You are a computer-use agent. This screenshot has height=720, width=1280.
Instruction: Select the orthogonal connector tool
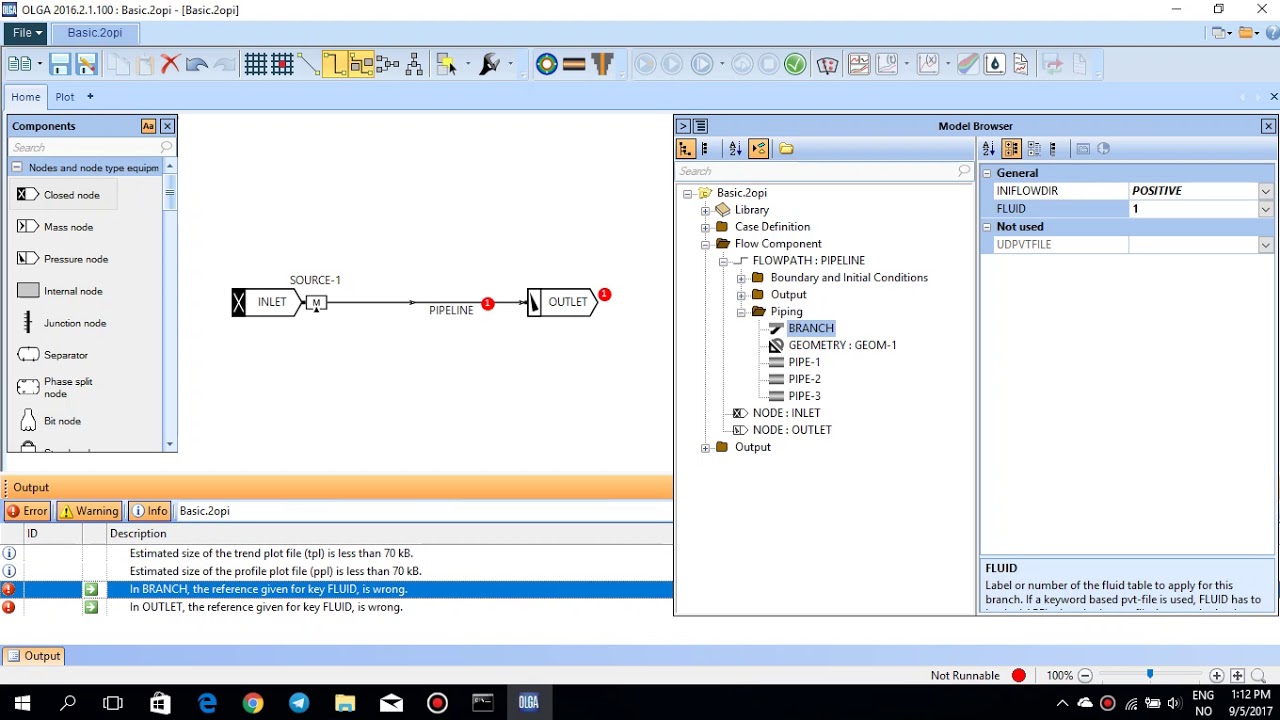pyautogui.click(x=334, y=65)
